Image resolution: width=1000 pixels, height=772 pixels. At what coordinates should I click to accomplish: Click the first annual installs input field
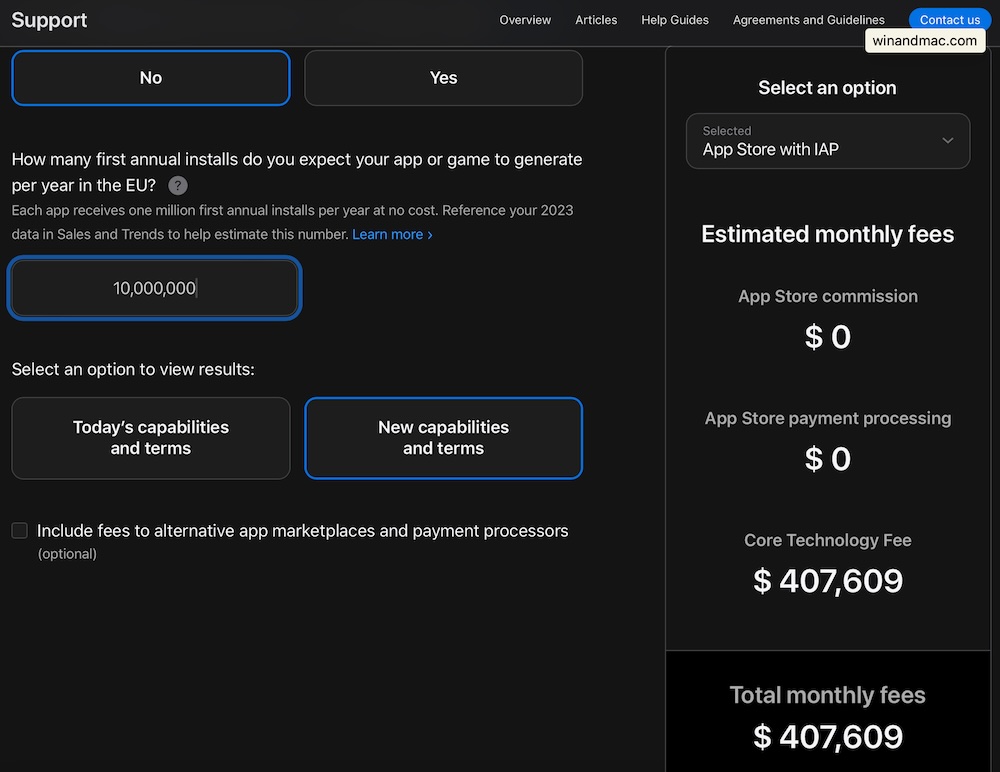pos(154,288)
